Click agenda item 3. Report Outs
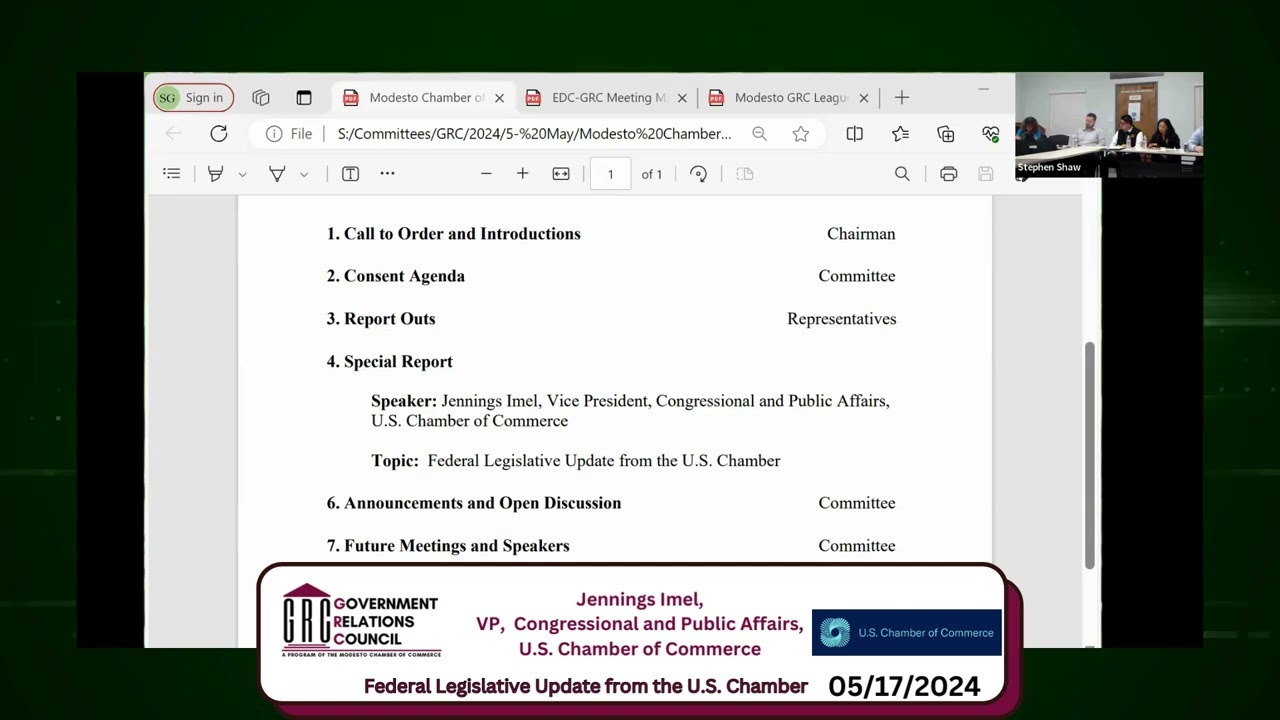1280x720 pixels. point(381,319)
